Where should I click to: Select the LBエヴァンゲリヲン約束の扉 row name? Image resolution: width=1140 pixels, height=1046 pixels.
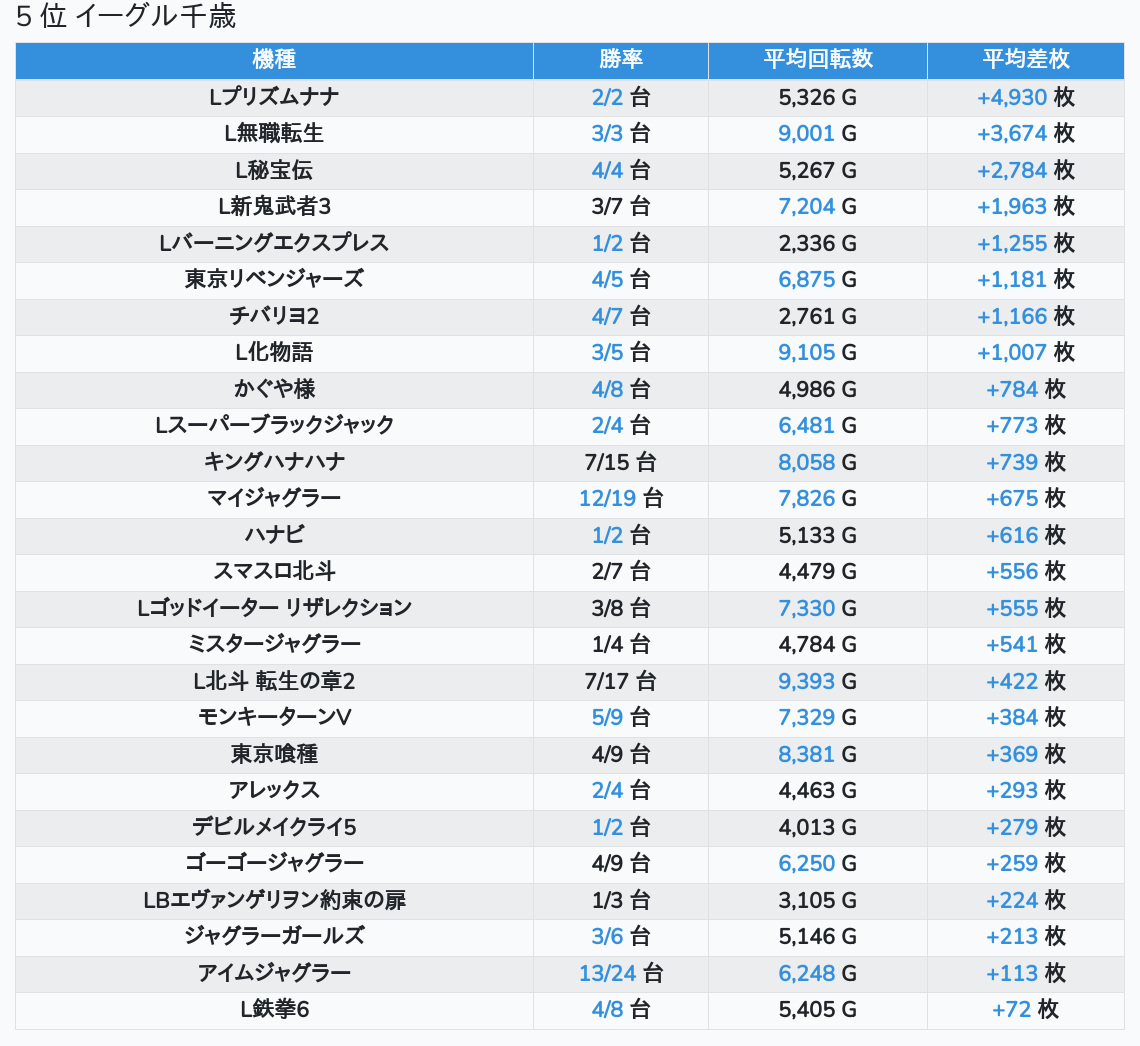tap(274, 900)
